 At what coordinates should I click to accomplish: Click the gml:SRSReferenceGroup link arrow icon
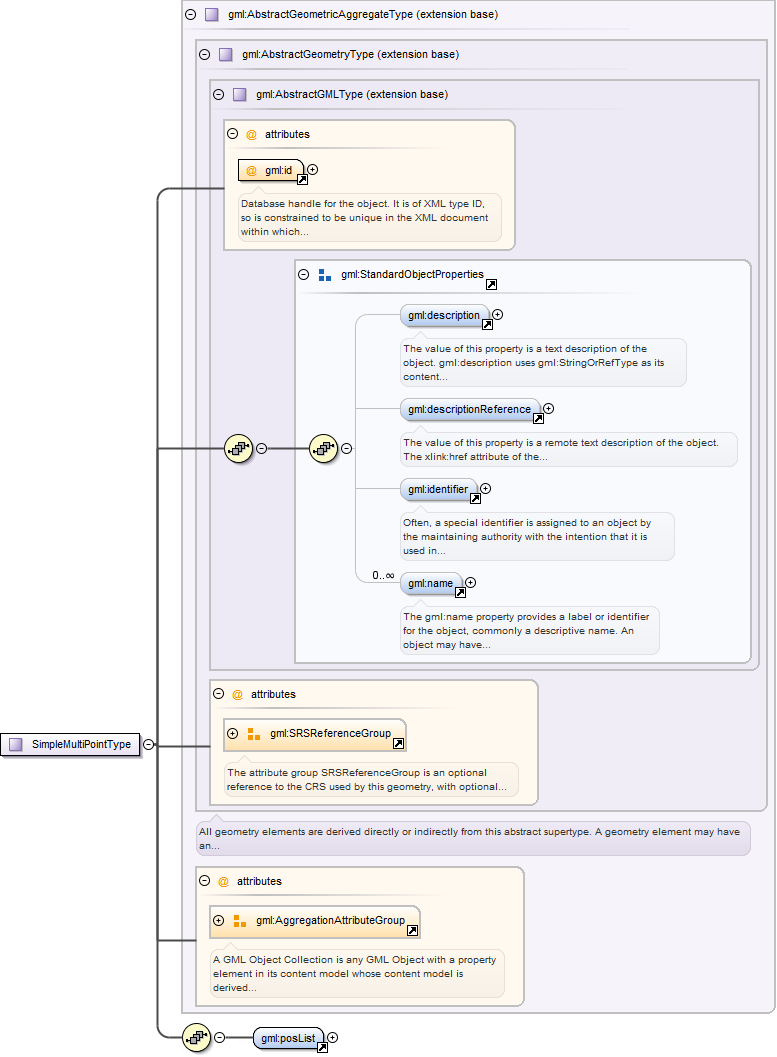pos(398,744)
